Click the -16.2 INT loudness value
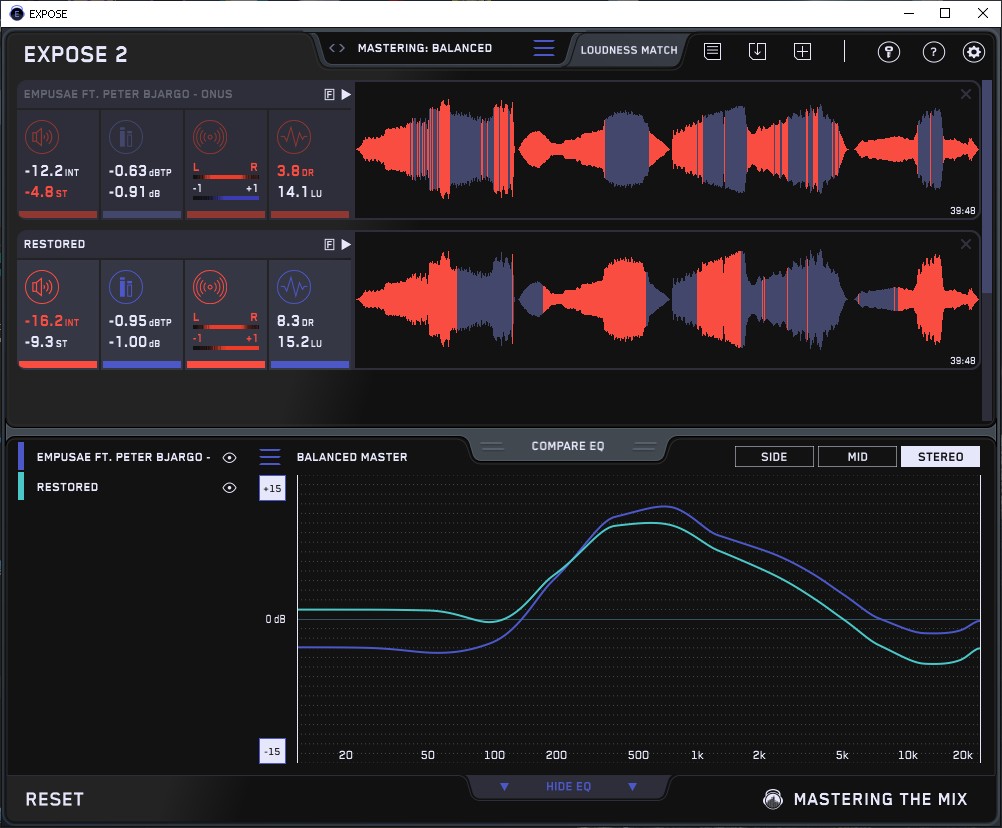Viewport: 1002px width, 828px height. click(x=52, y=321)
